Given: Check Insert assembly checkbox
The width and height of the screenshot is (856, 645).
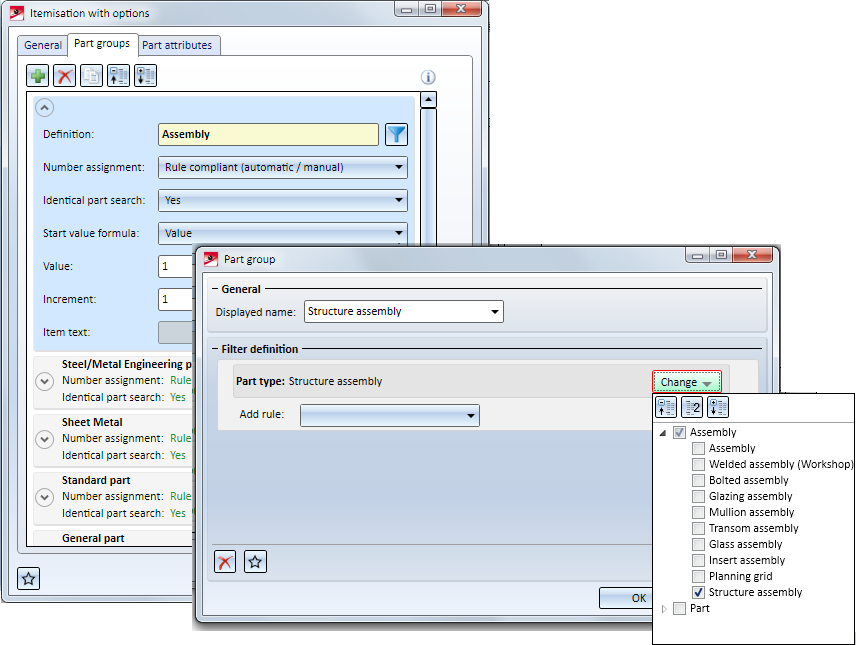Looking at the screenshot, I should pos(698,560).
